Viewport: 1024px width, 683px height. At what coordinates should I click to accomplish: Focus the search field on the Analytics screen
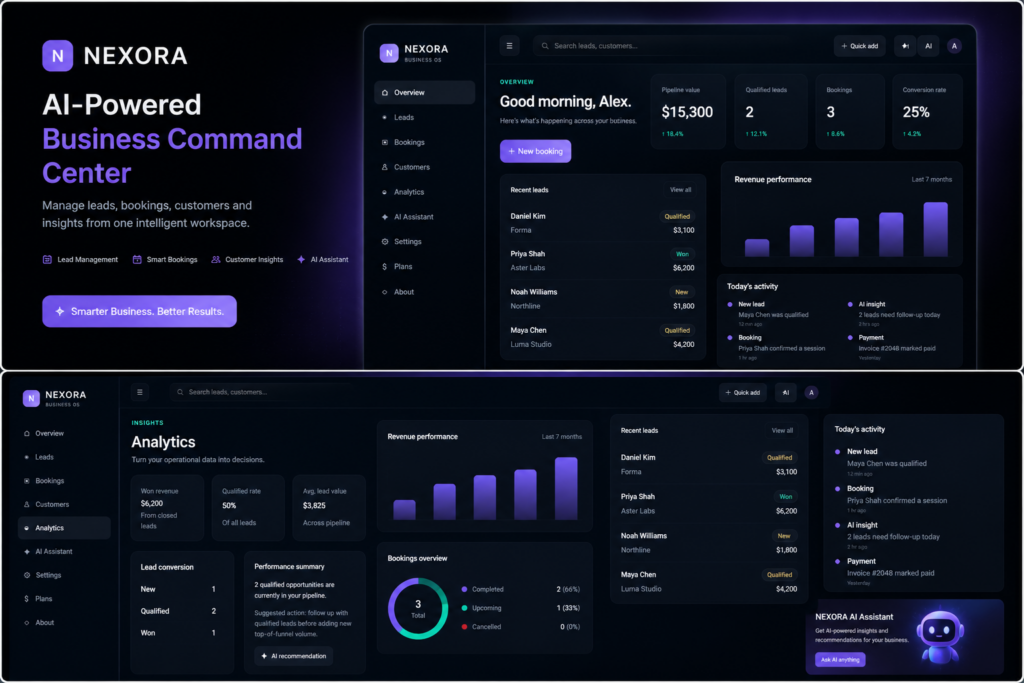pos(261,392)
